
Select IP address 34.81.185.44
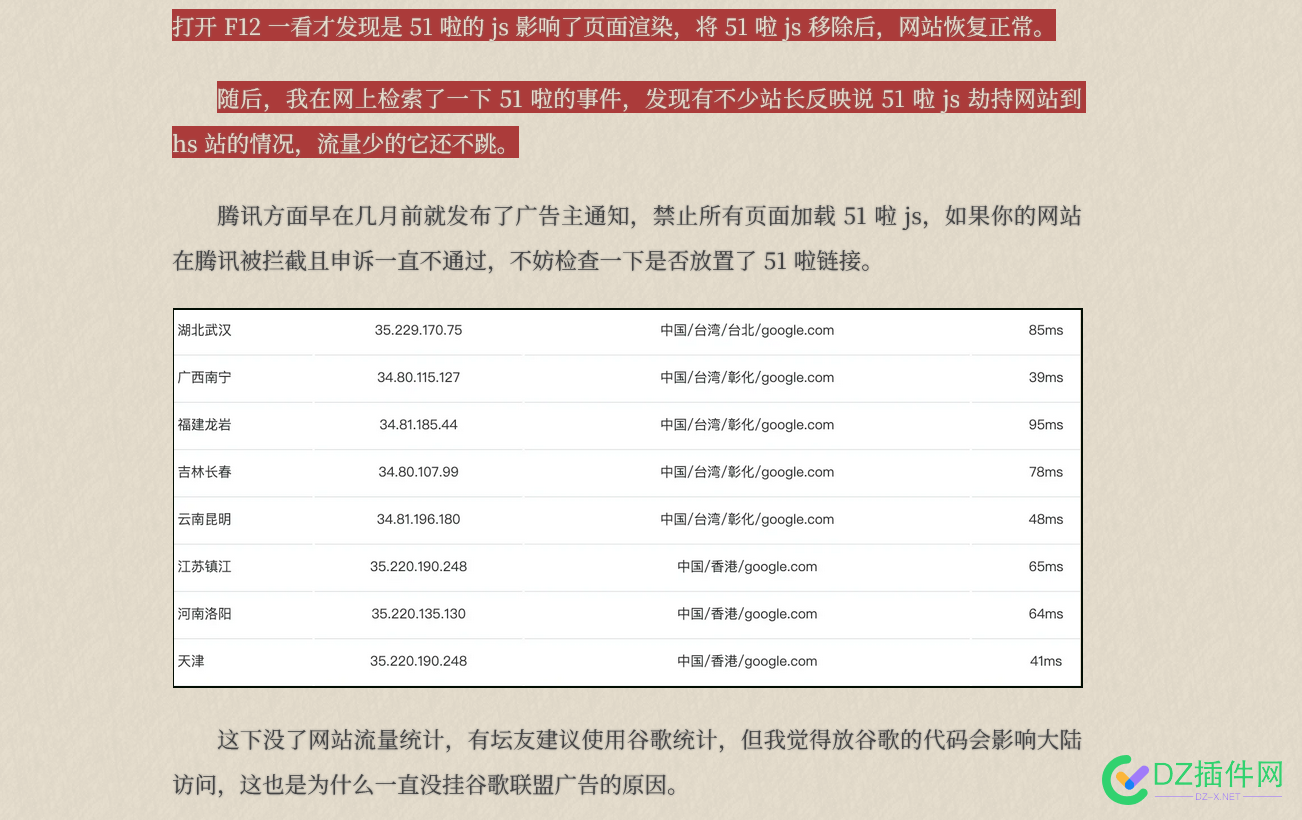(418, 424)
